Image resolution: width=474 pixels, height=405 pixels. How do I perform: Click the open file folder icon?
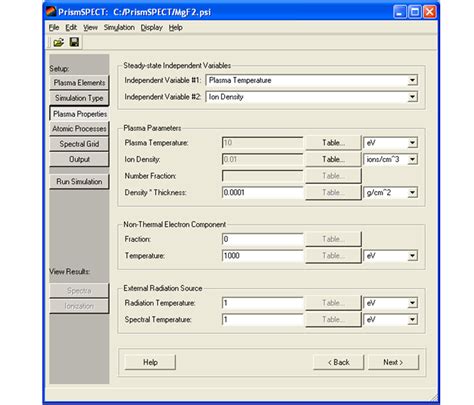pyautogui.click(x=59, y=42)
